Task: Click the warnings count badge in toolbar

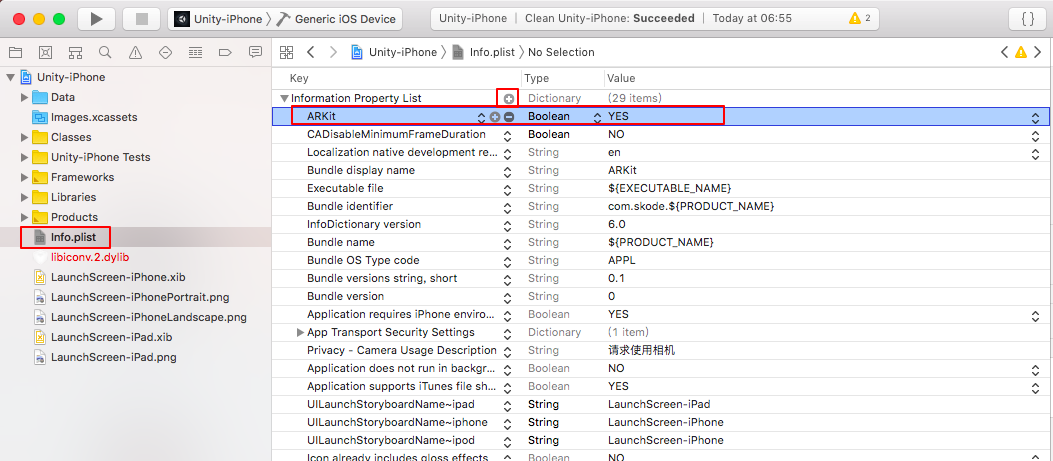Action: pyautogui.click(x=860, y=19)
